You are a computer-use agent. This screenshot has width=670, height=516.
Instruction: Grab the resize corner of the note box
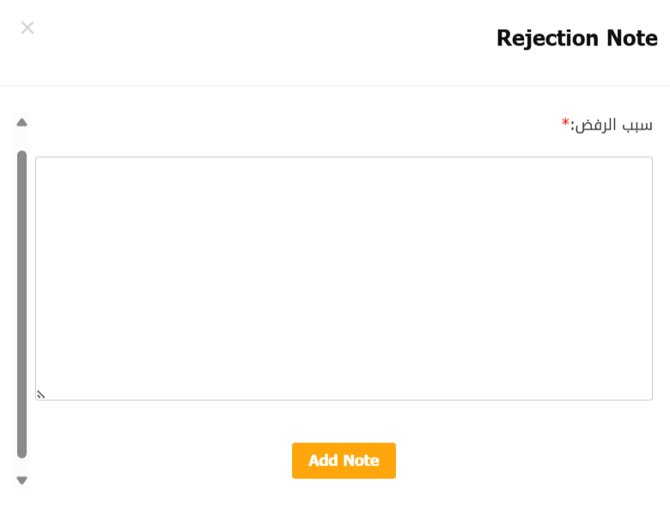click(x=41, y=394)
